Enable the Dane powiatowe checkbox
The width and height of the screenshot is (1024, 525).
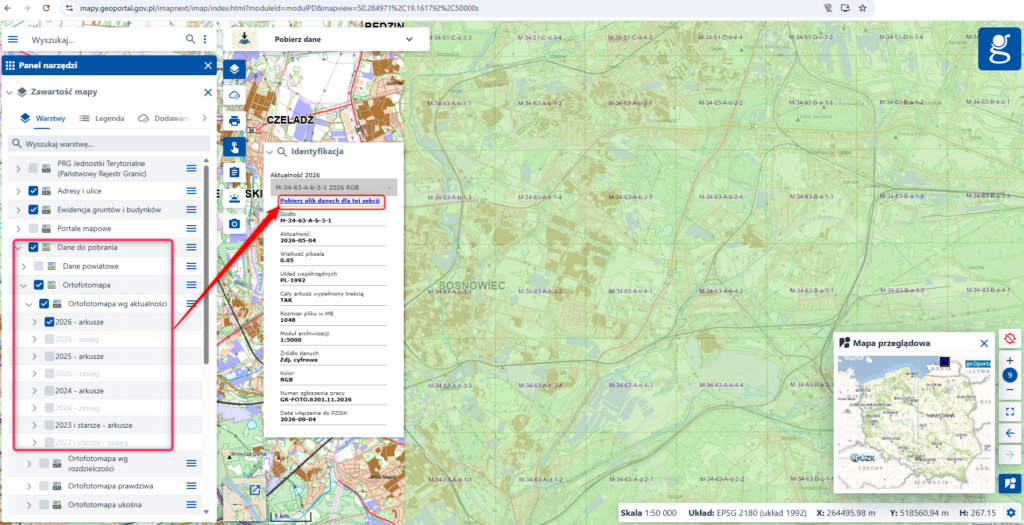pyautogui.click(x=39, y=266)
